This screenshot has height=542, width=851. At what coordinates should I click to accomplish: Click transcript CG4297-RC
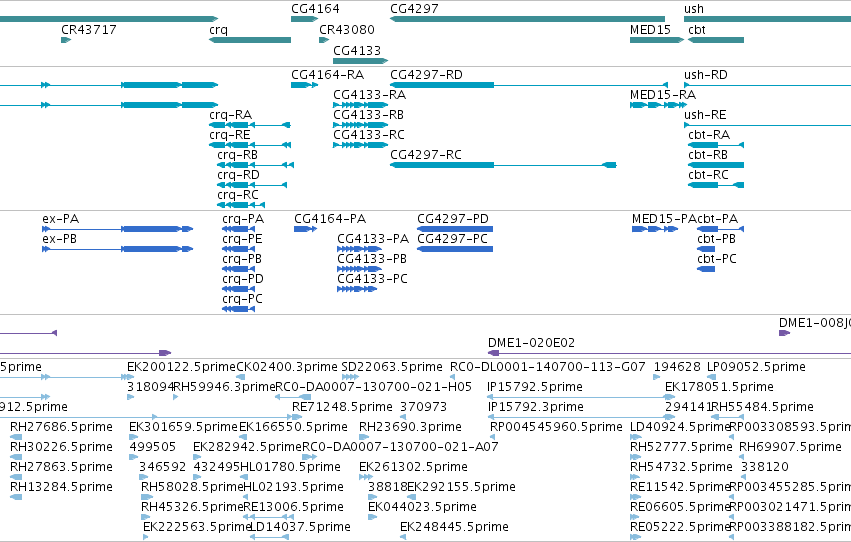pyautogui.click(x=503, y=165)
